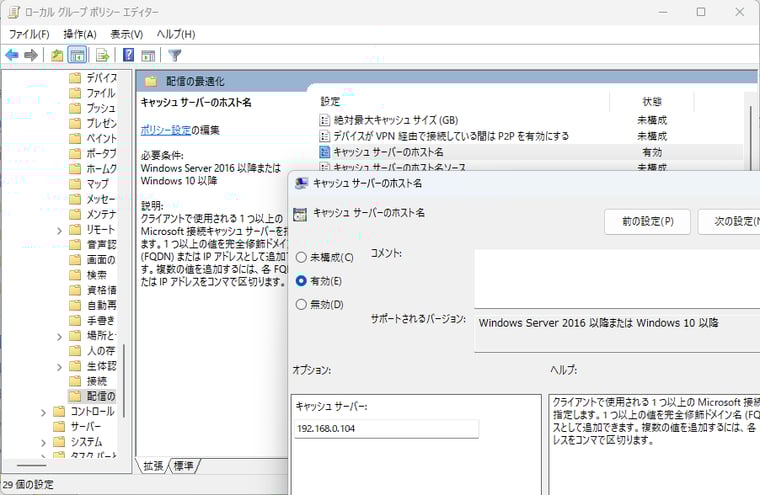Click the Export list toolbar icon

102,55
